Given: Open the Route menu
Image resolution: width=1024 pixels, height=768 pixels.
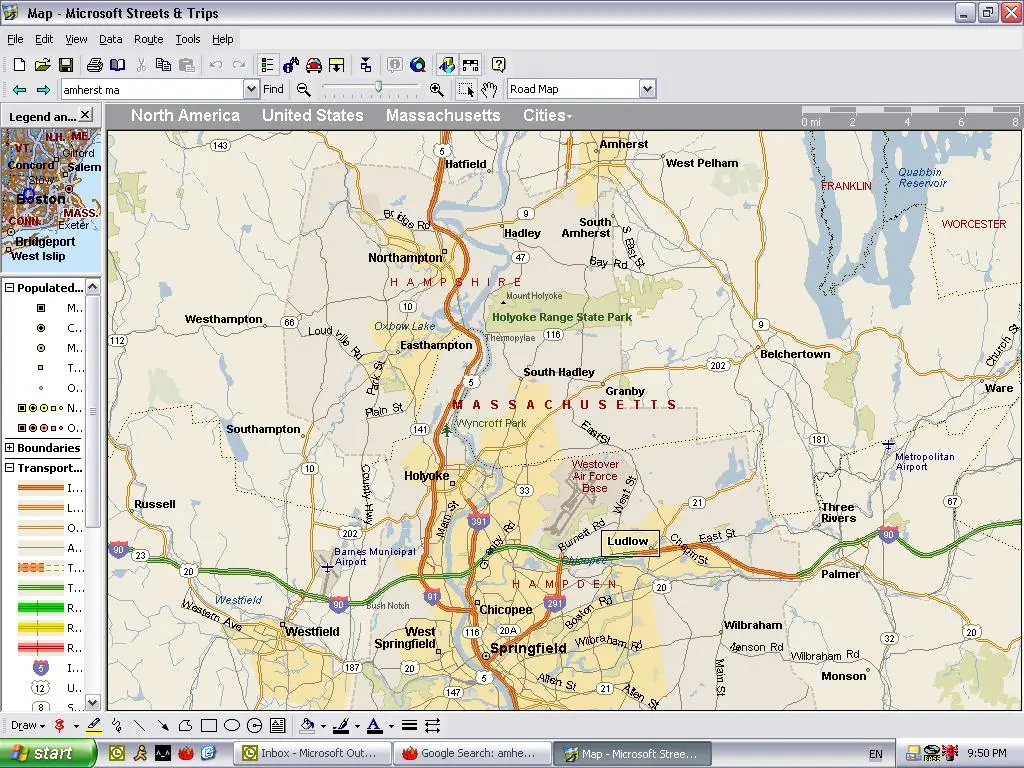Looking at the screenshot, I should (x=148, y=39).
